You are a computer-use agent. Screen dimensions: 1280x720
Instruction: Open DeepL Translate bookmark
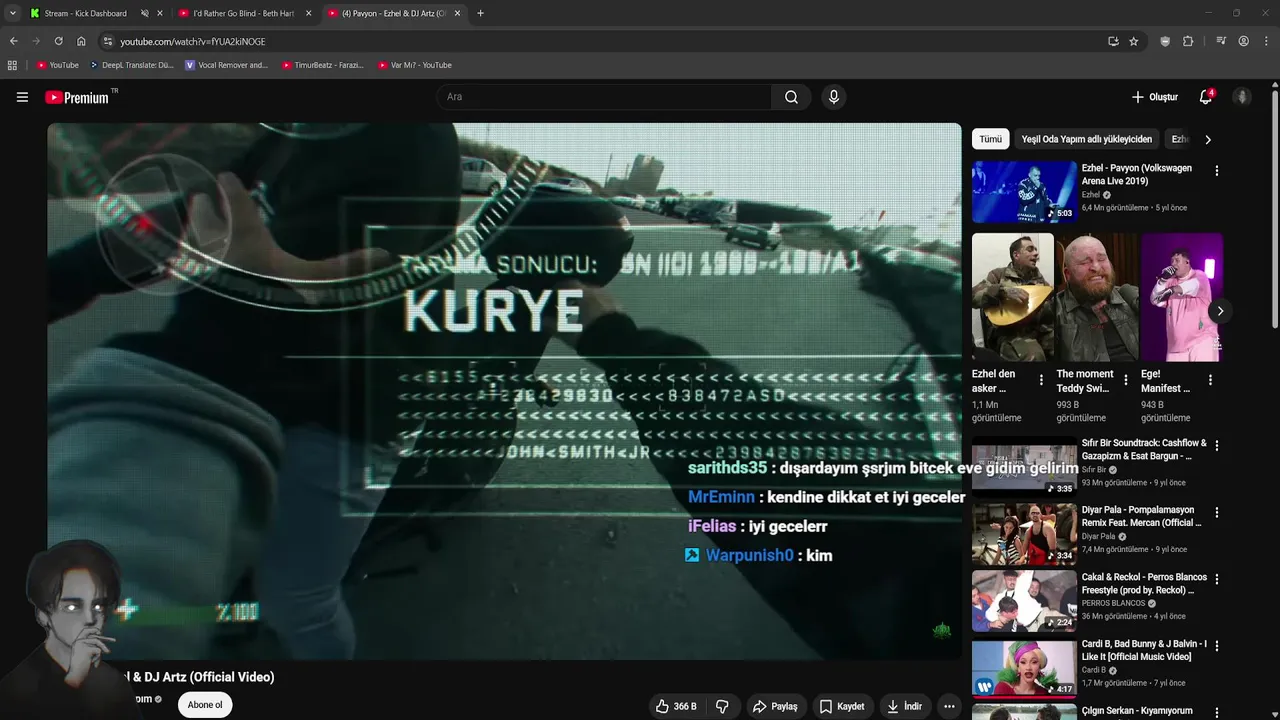coord(131,65)
